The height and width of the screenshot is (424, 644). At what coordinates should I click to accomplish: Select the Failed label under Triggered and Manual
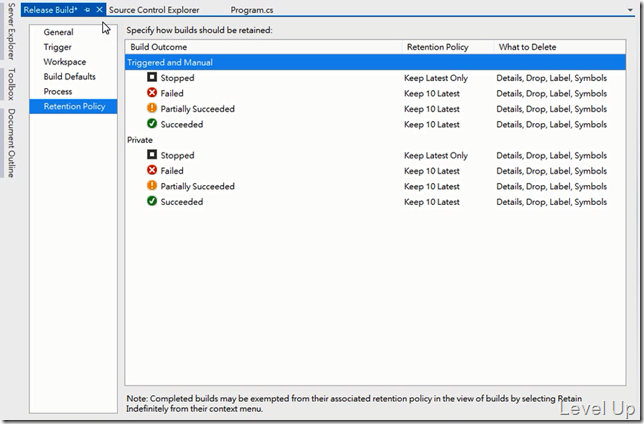click(x=172, y=94)
